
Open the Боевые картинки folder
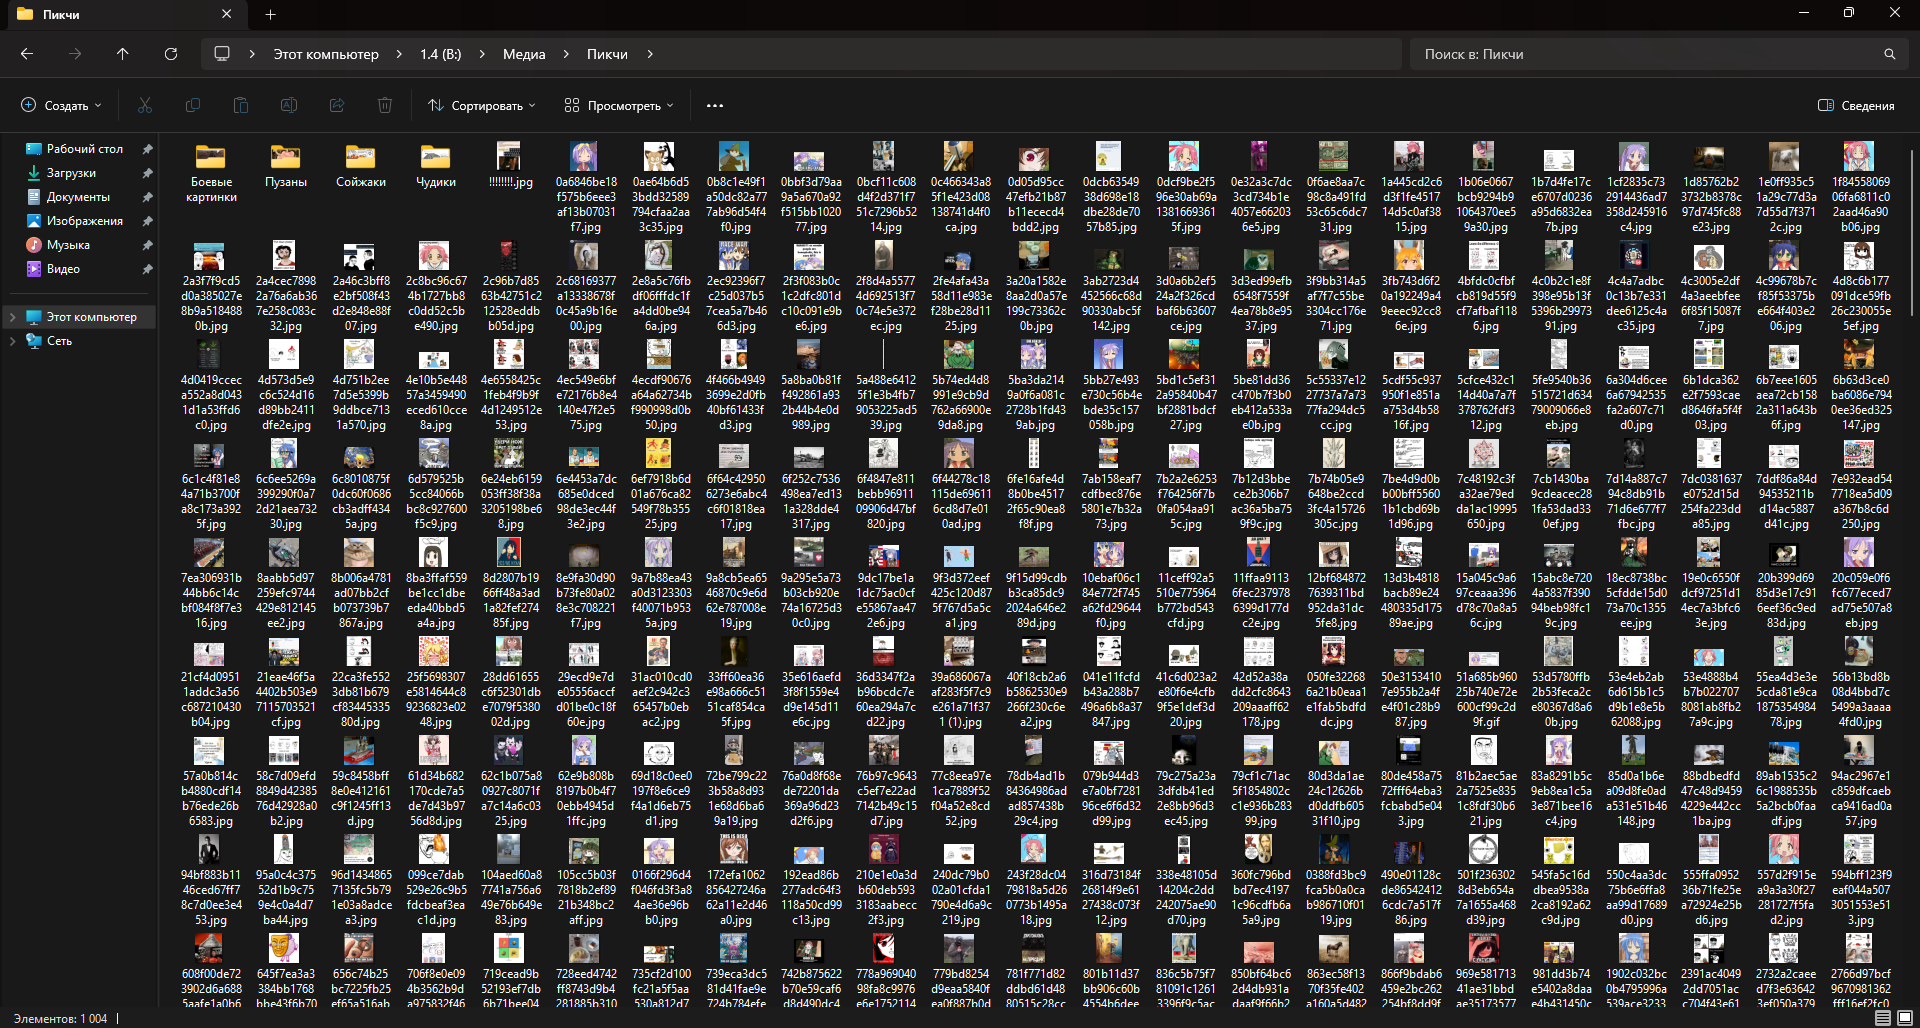211,173
